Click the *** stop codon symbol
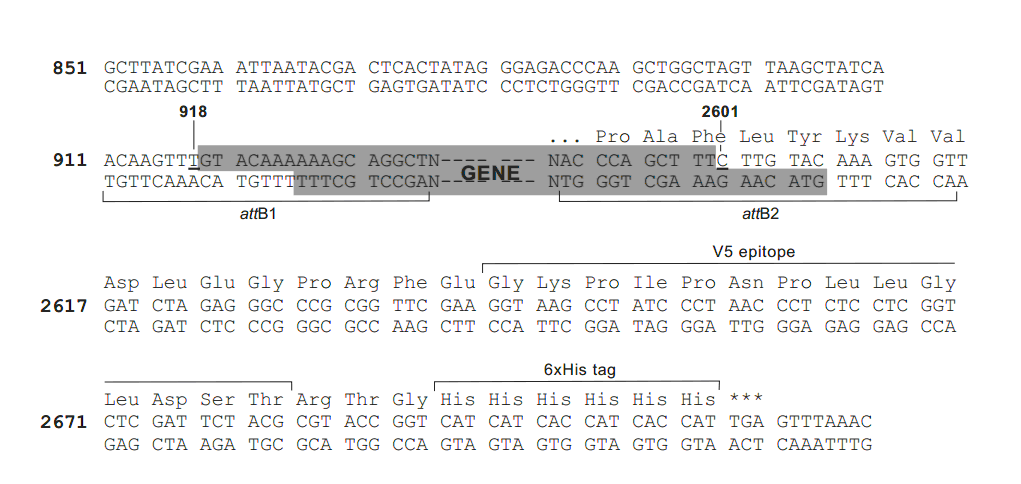 (746, 400)
